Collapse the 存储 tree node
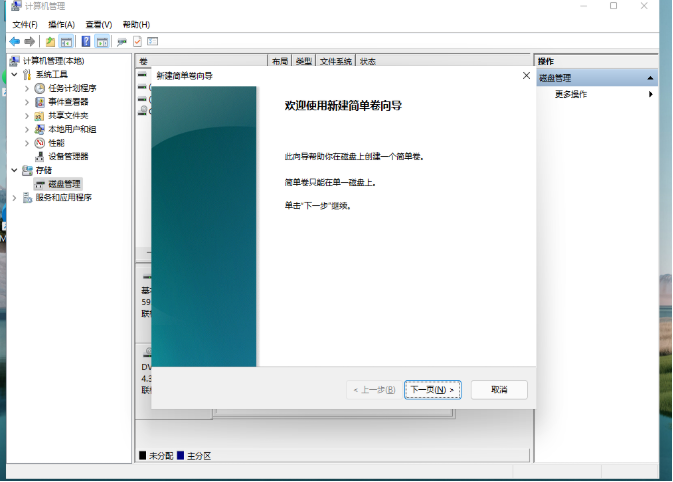 point(14,170)
